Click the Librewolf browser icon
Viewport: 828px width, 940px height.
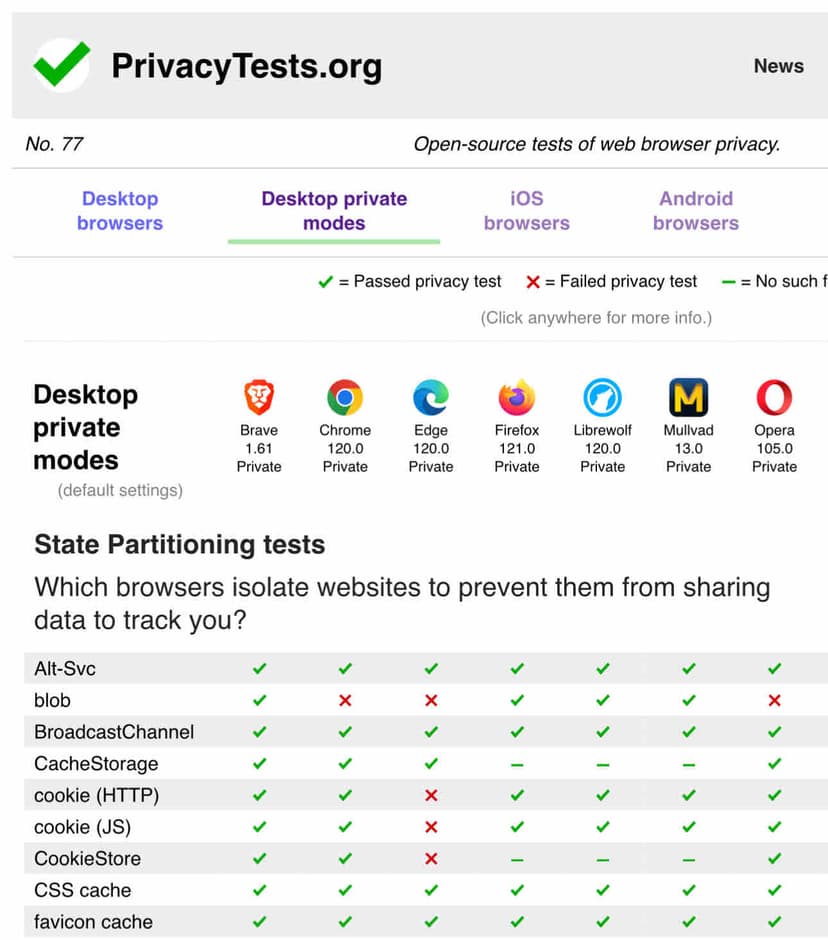coord(603,397)
